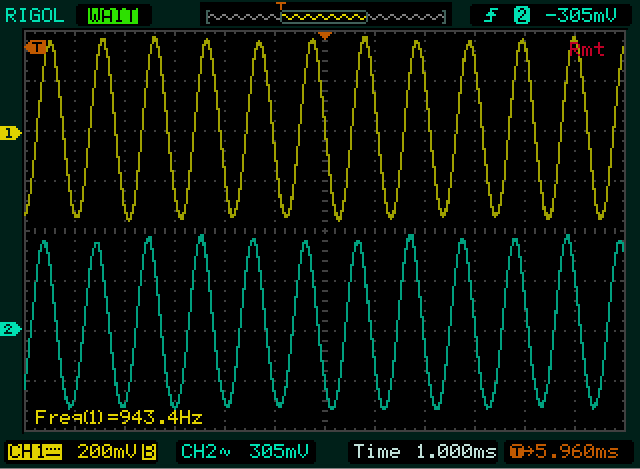The height and width of the screenshot is (469, 640).
Task: Click the CH1 bandwidth limit B icon
Action: (149, 452)
